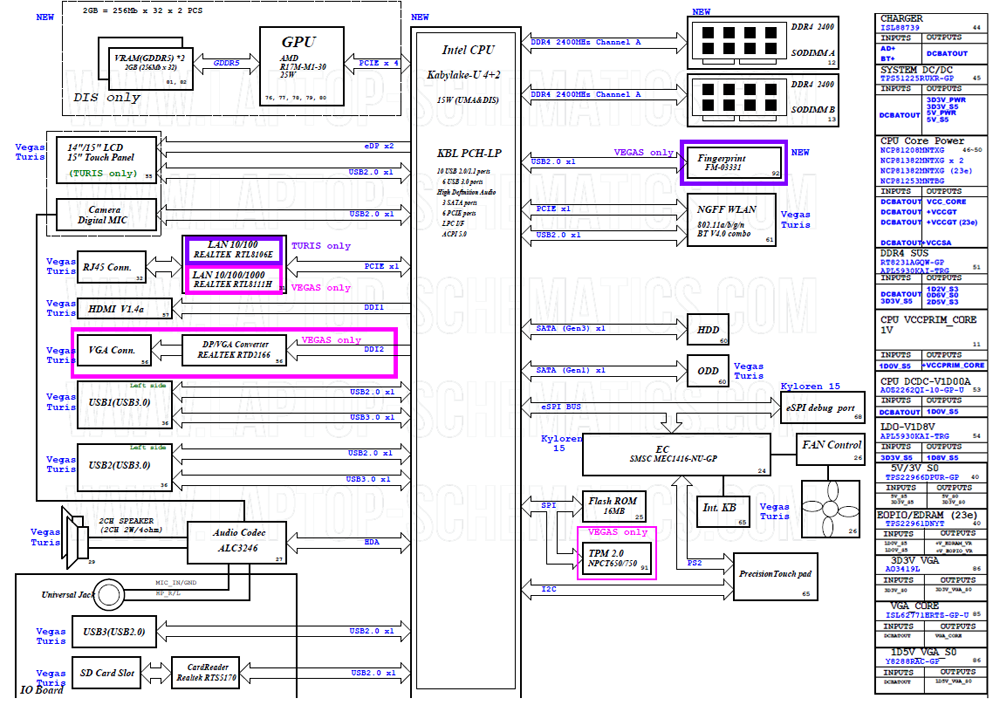Click the PS2 bus label

(x=695, y=563)
